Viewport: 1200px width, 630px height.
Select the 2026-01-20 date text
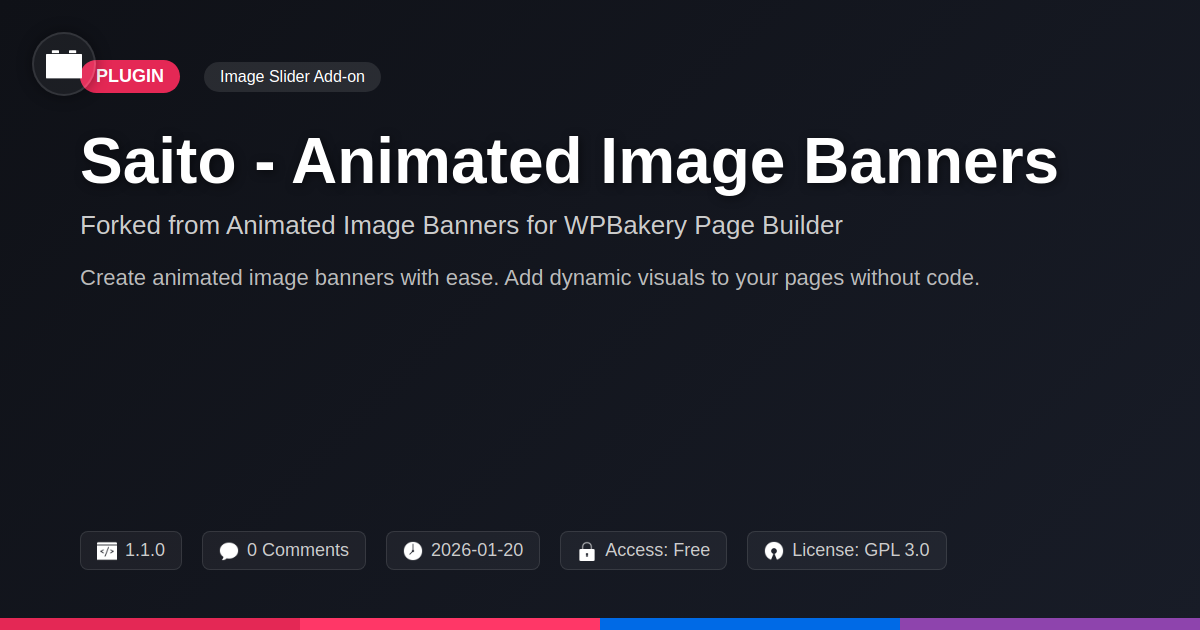tap(477, 550)
